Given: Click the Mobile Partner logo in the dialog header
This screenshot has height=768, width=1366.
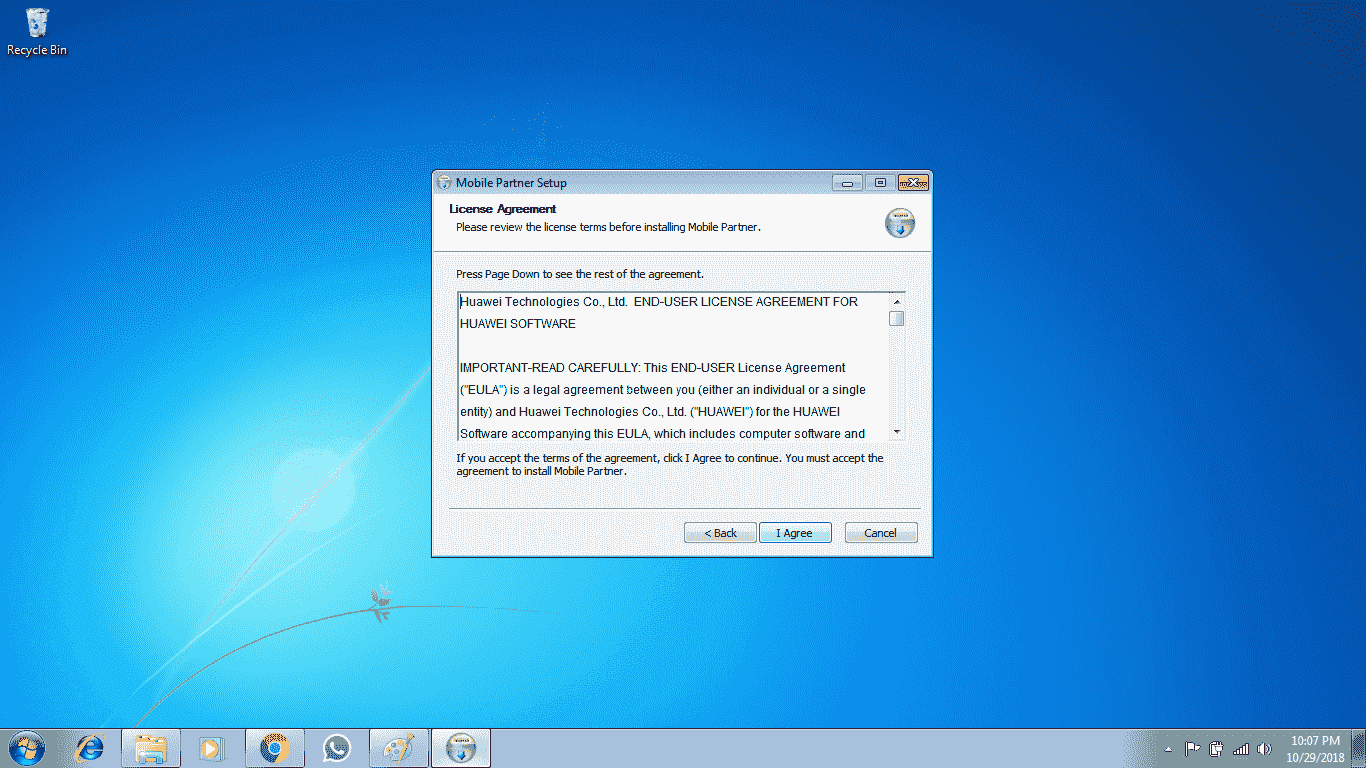Looking at the screenshot, I should click(900, 224).
